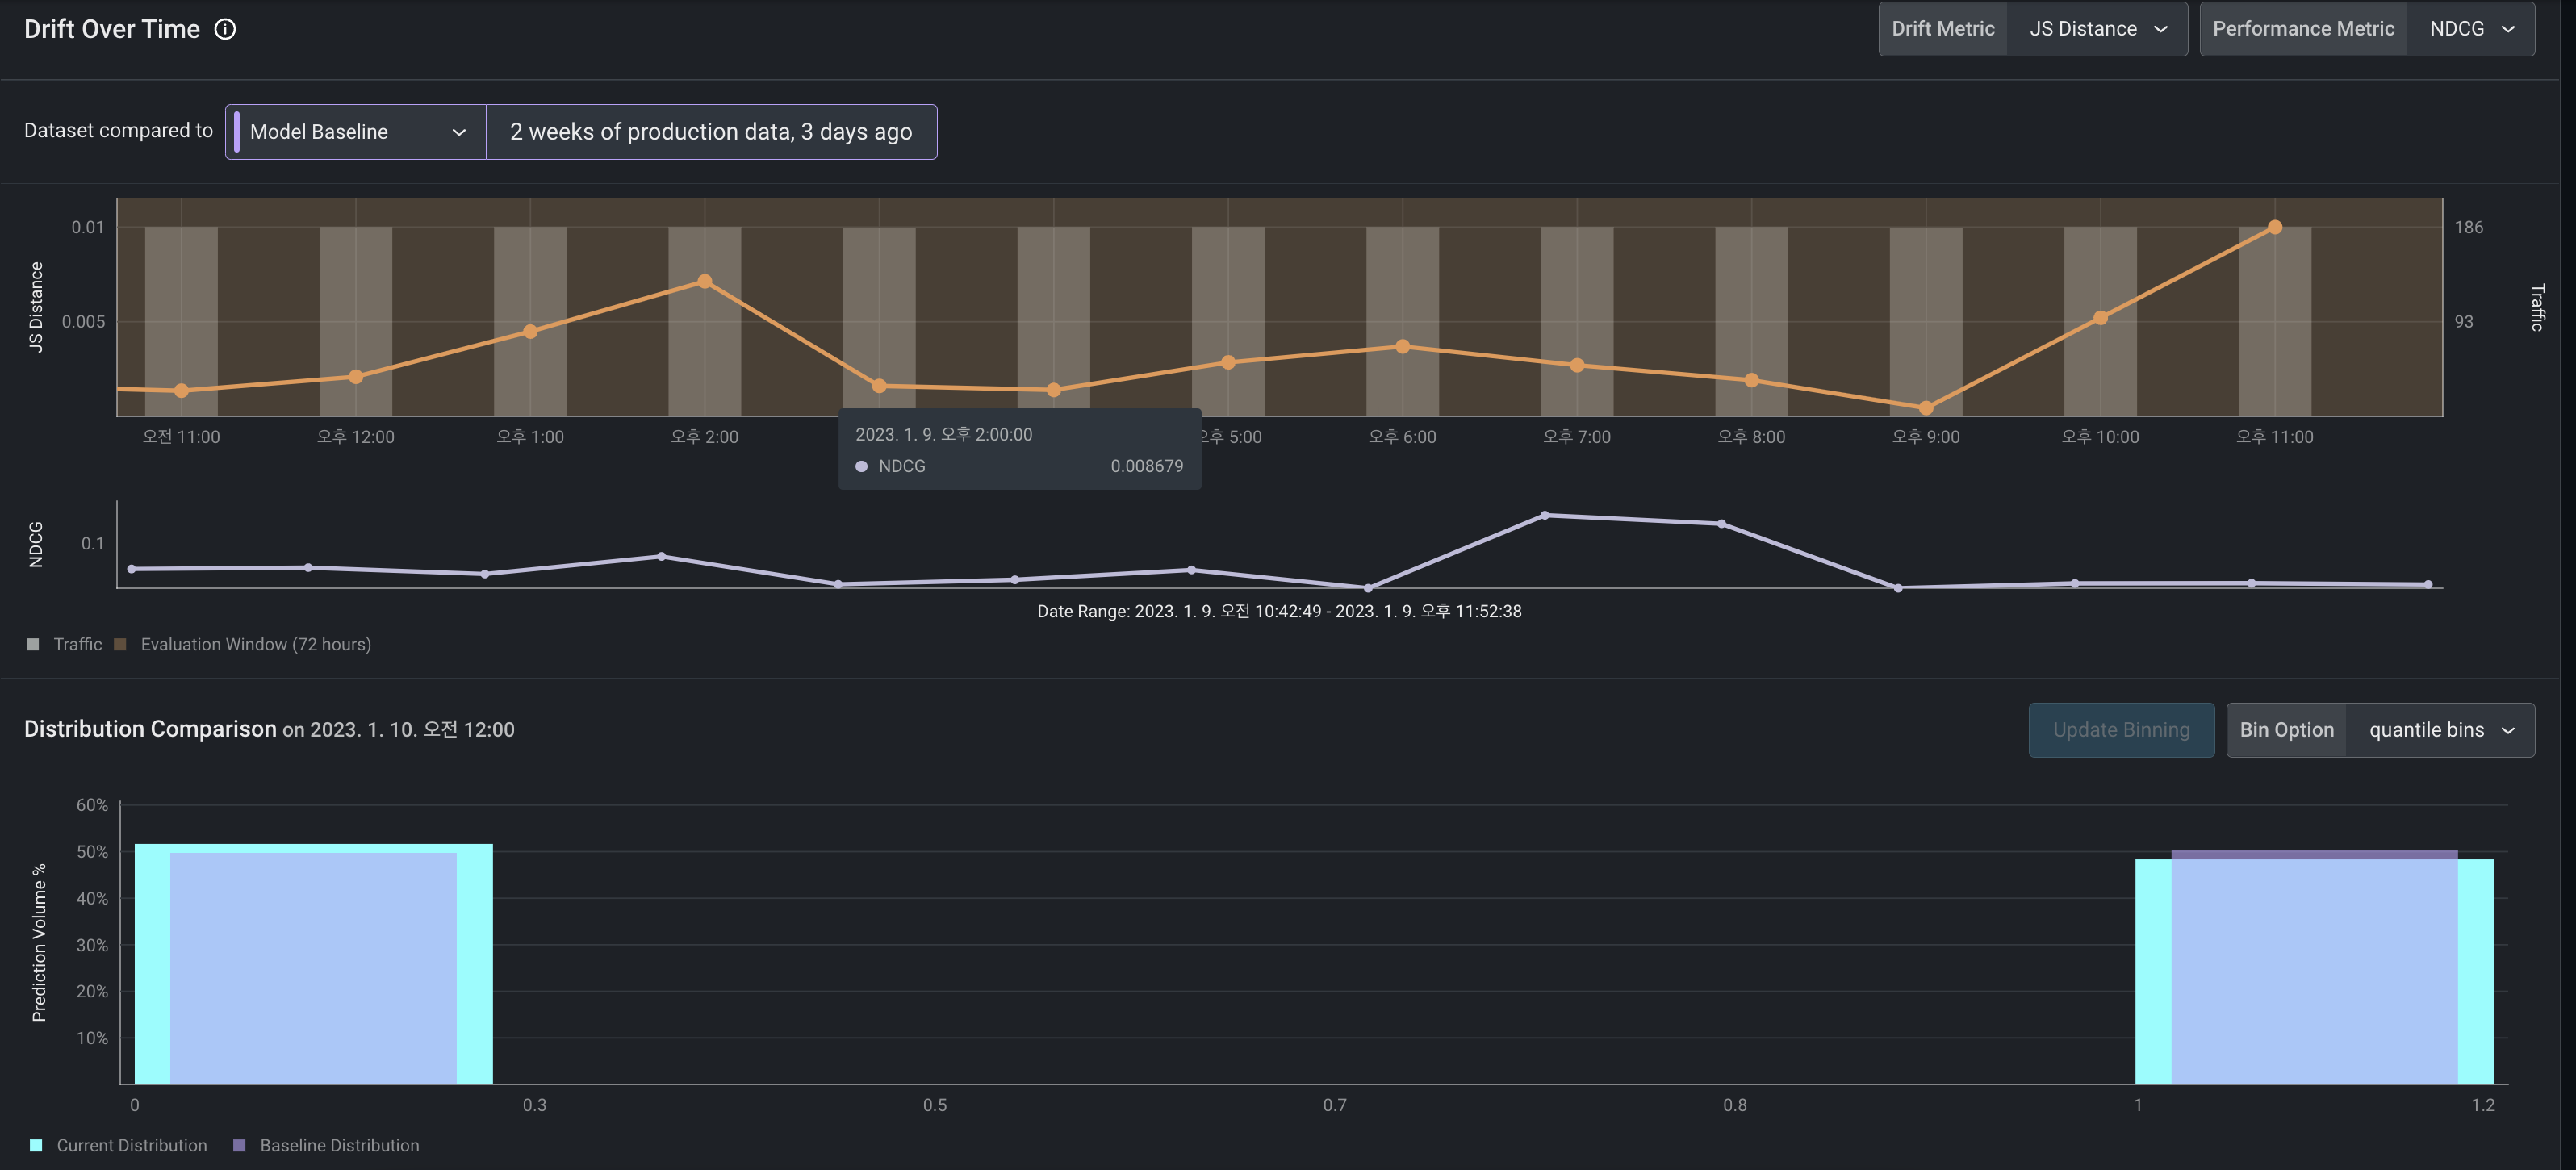Select the 오후 11:00 drift data point

tap(2274, 228)
